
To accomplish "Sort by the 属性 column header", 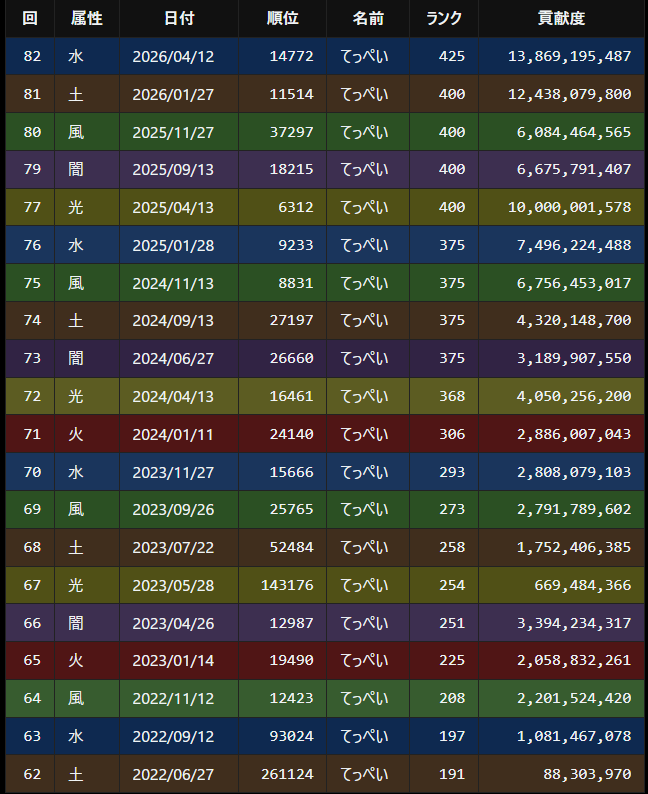I will pyautogui.click(x=87, y=19).
